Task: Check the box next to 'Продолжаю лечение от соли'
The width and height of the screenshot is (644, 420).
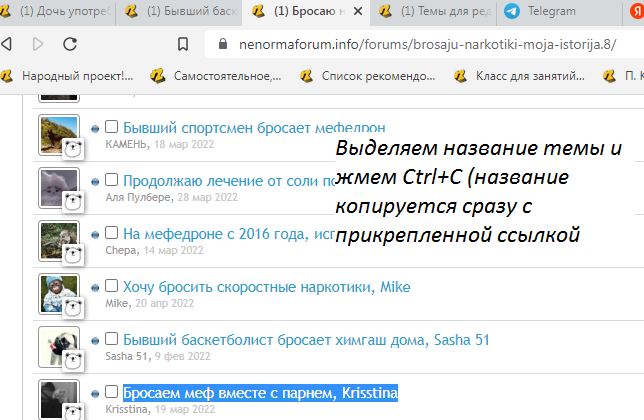Action: tap(111, 180)
